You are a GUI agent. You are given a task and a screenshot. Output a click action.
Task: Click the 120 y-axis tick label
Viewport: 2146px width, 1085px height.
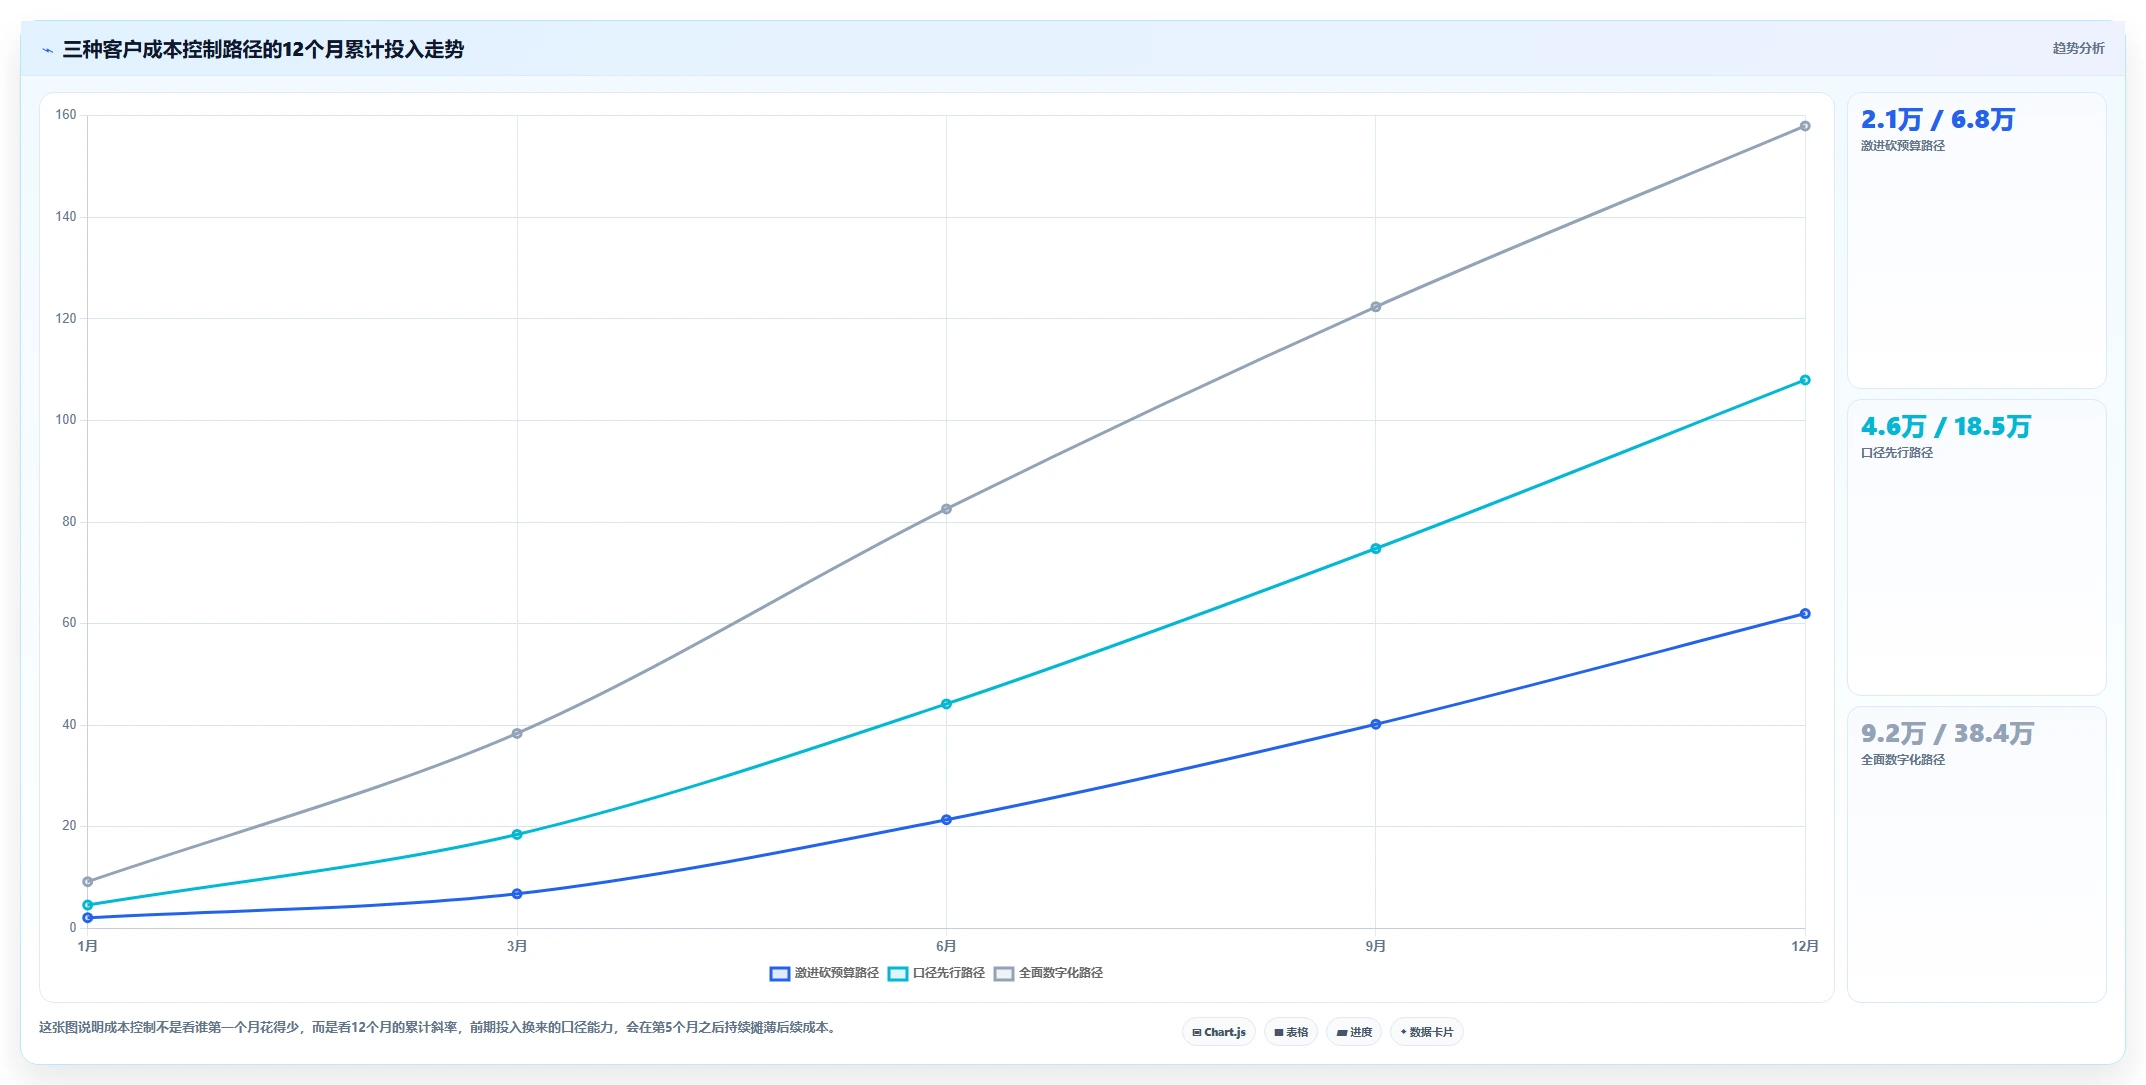click(x=66, y=319)
